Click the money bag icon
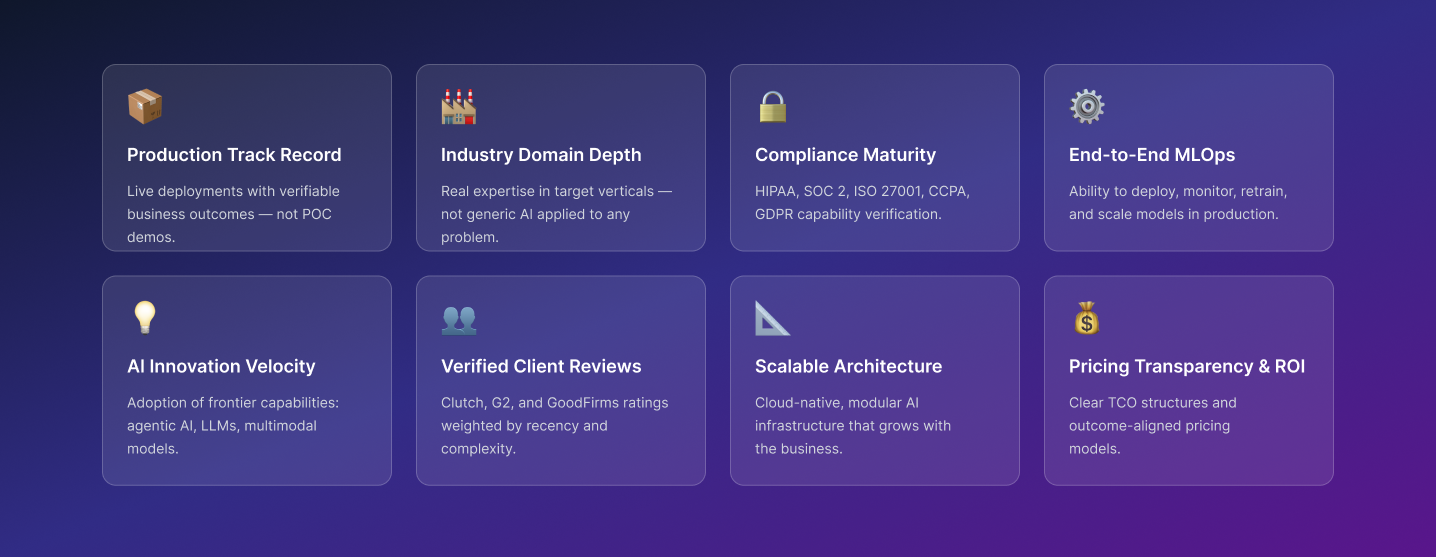Image resolution: width=1436 pixels, height=557 pixels. 1087,318
